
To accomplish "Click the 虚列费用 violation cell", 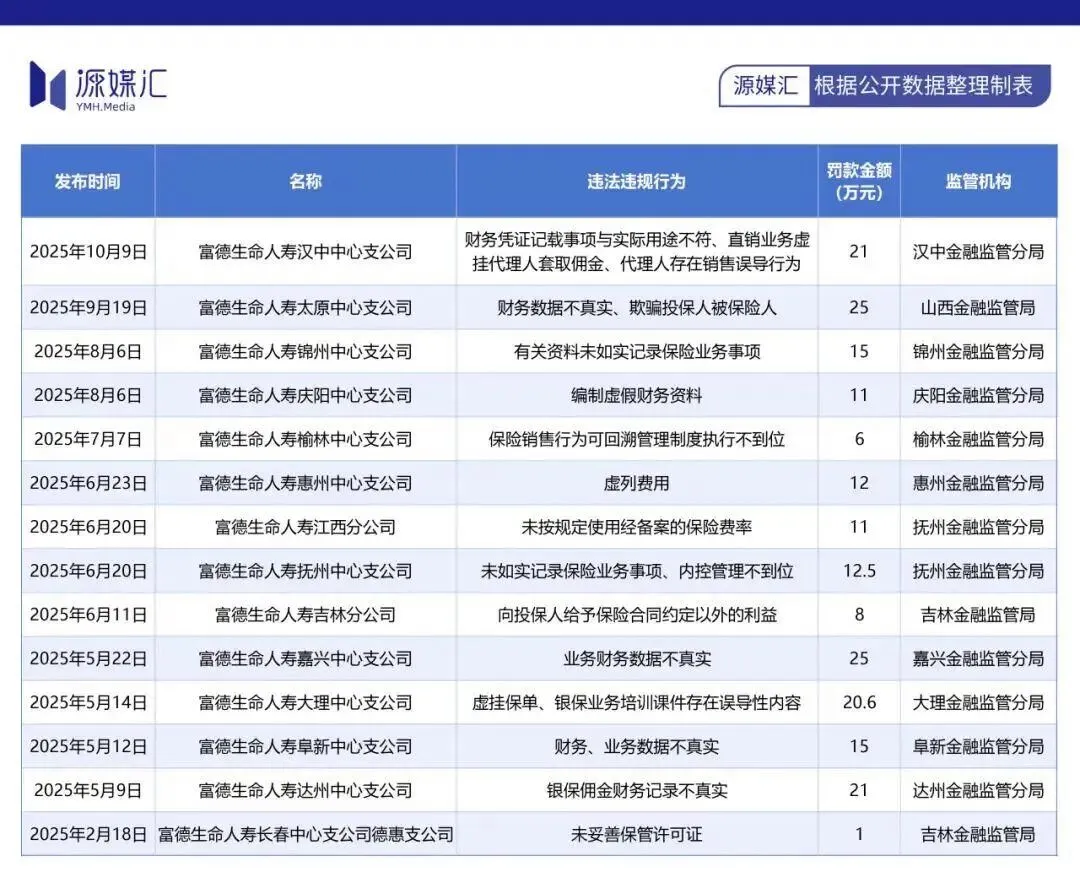I will pyautogui.click(x=637, y=483).
